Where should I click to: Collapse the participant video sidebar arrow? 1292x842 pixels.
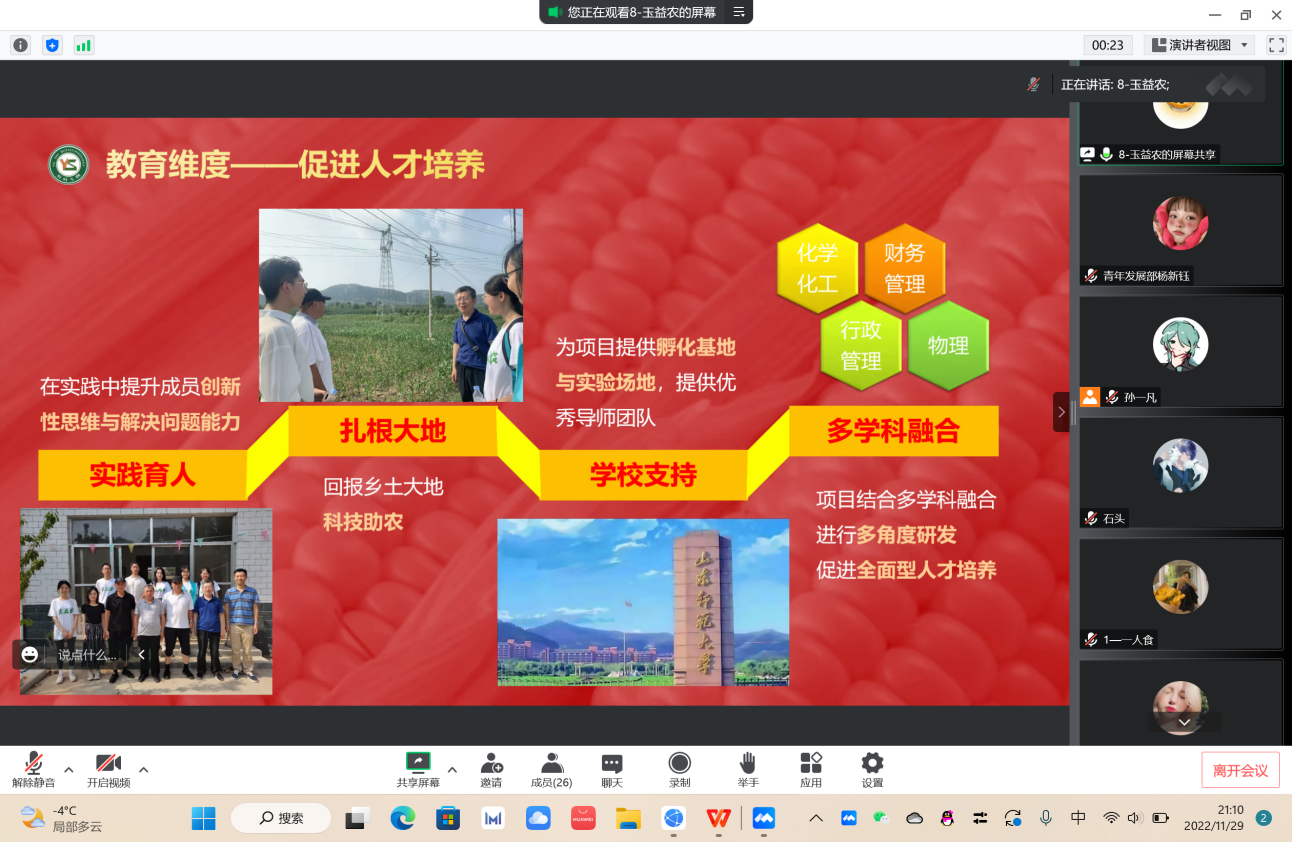(x=1061, y=412)
